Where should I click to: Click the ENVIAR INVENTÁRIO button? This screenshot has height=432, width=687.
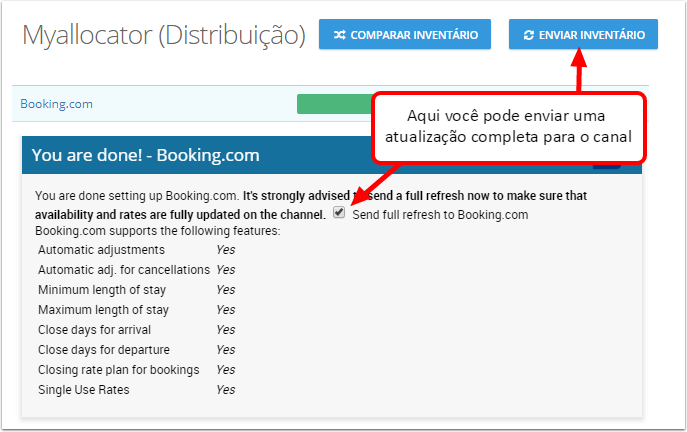click(583, 34)
